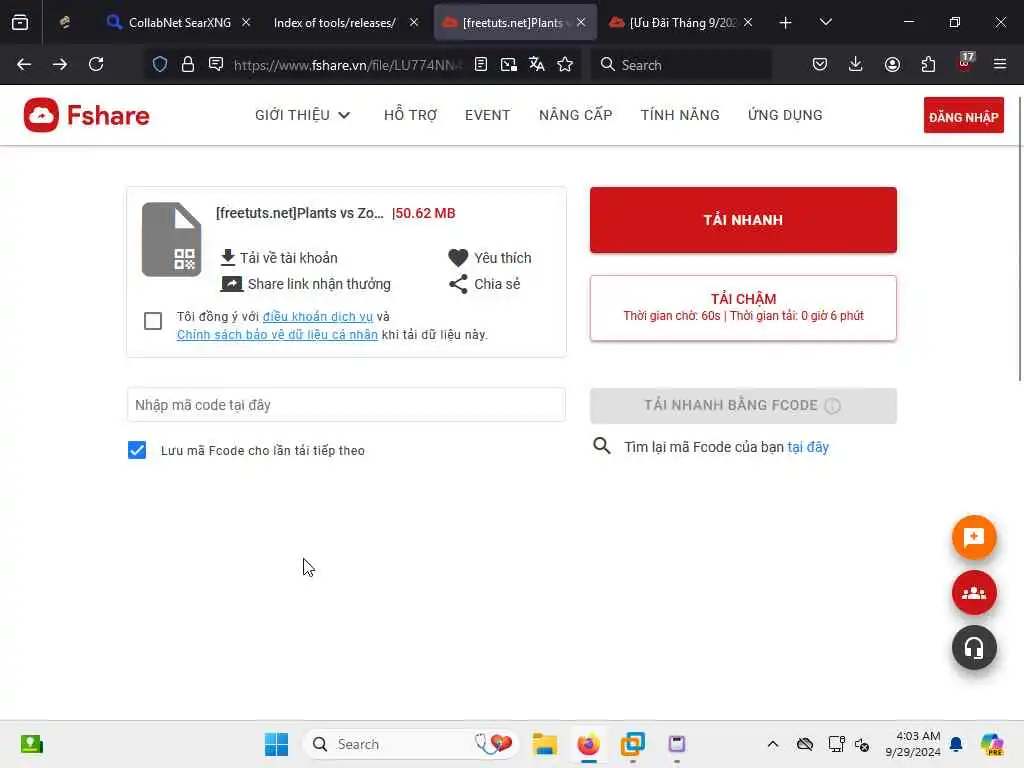Click ĐĂNG NHẬP login button
Image resolution: width=1024 pixels, height=768 pixels.
click(963, 116)
